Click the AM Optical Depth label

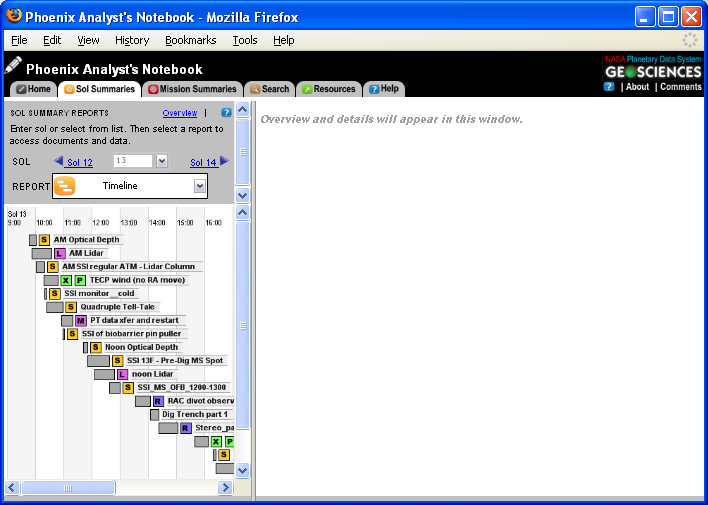87,240
